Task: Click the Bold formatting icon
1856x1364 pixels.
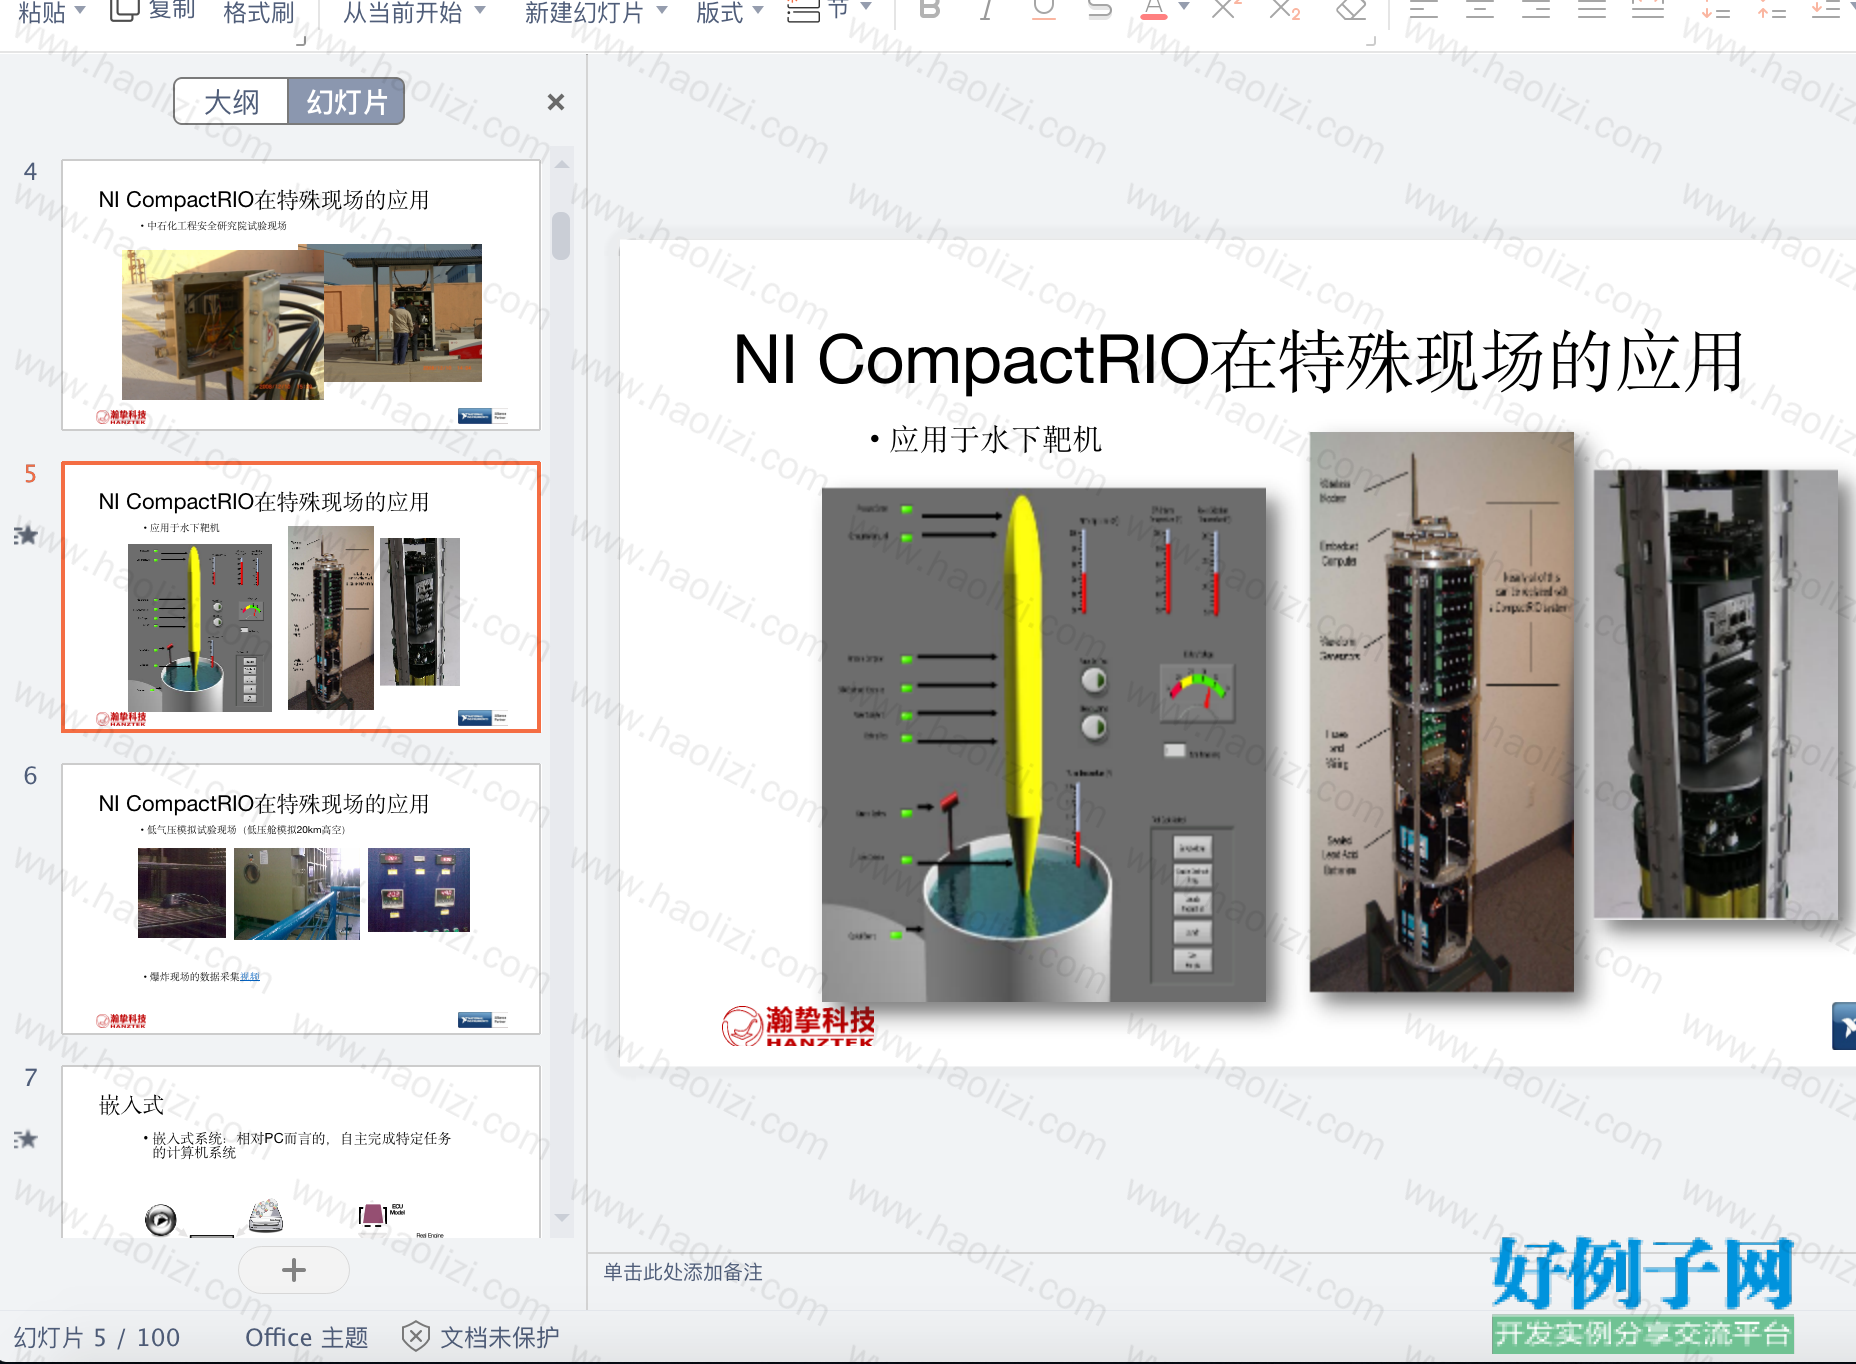Action: click(x=930, y=10)
